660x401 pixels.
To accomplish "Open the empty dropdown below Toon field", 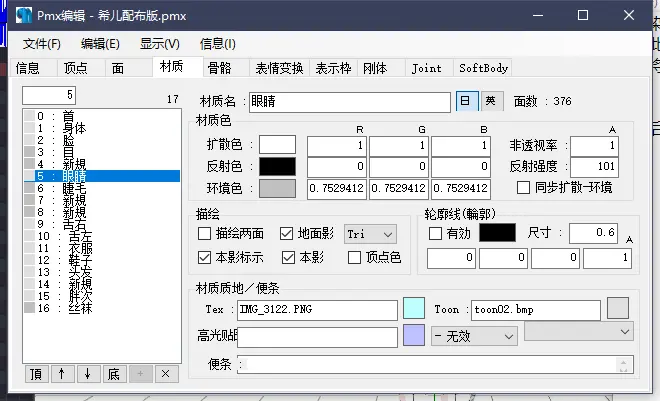I will tap(579, 332).
